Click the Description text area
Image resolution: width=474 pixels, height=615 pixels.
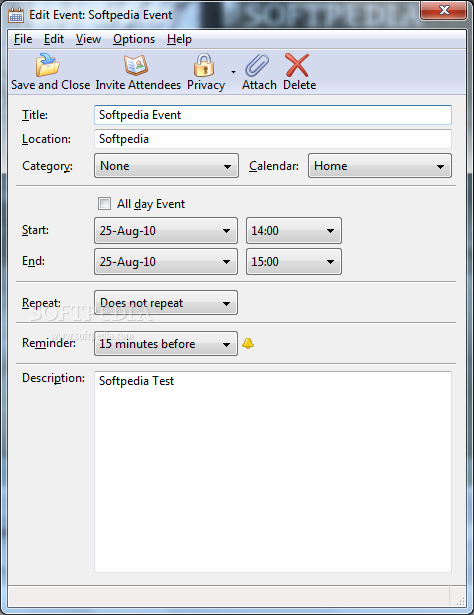pos(273,472)
